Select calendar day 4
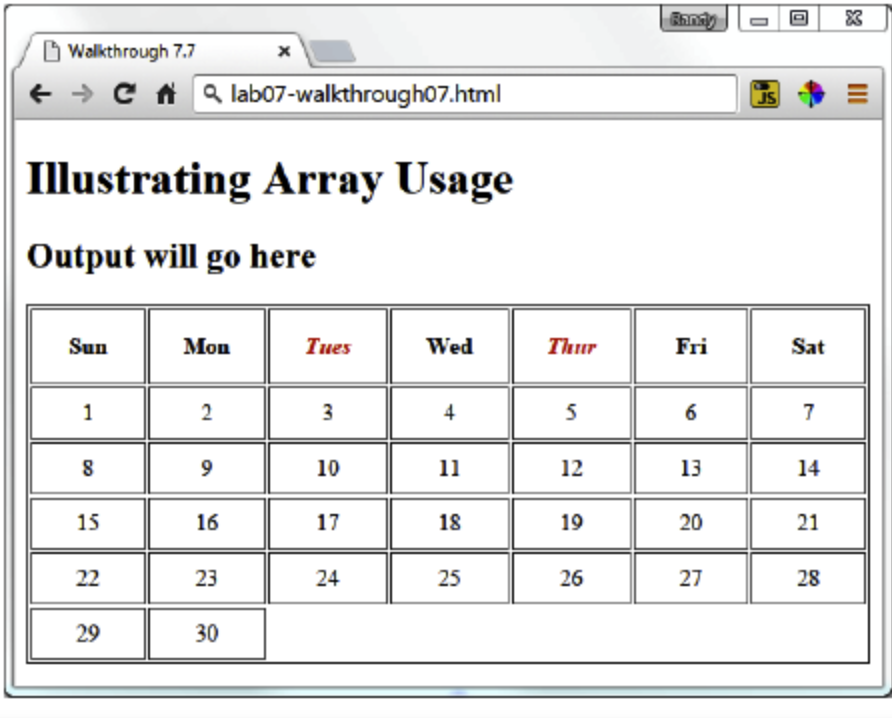The width and height of the screenshot is (892, 718). pos(449,412)
